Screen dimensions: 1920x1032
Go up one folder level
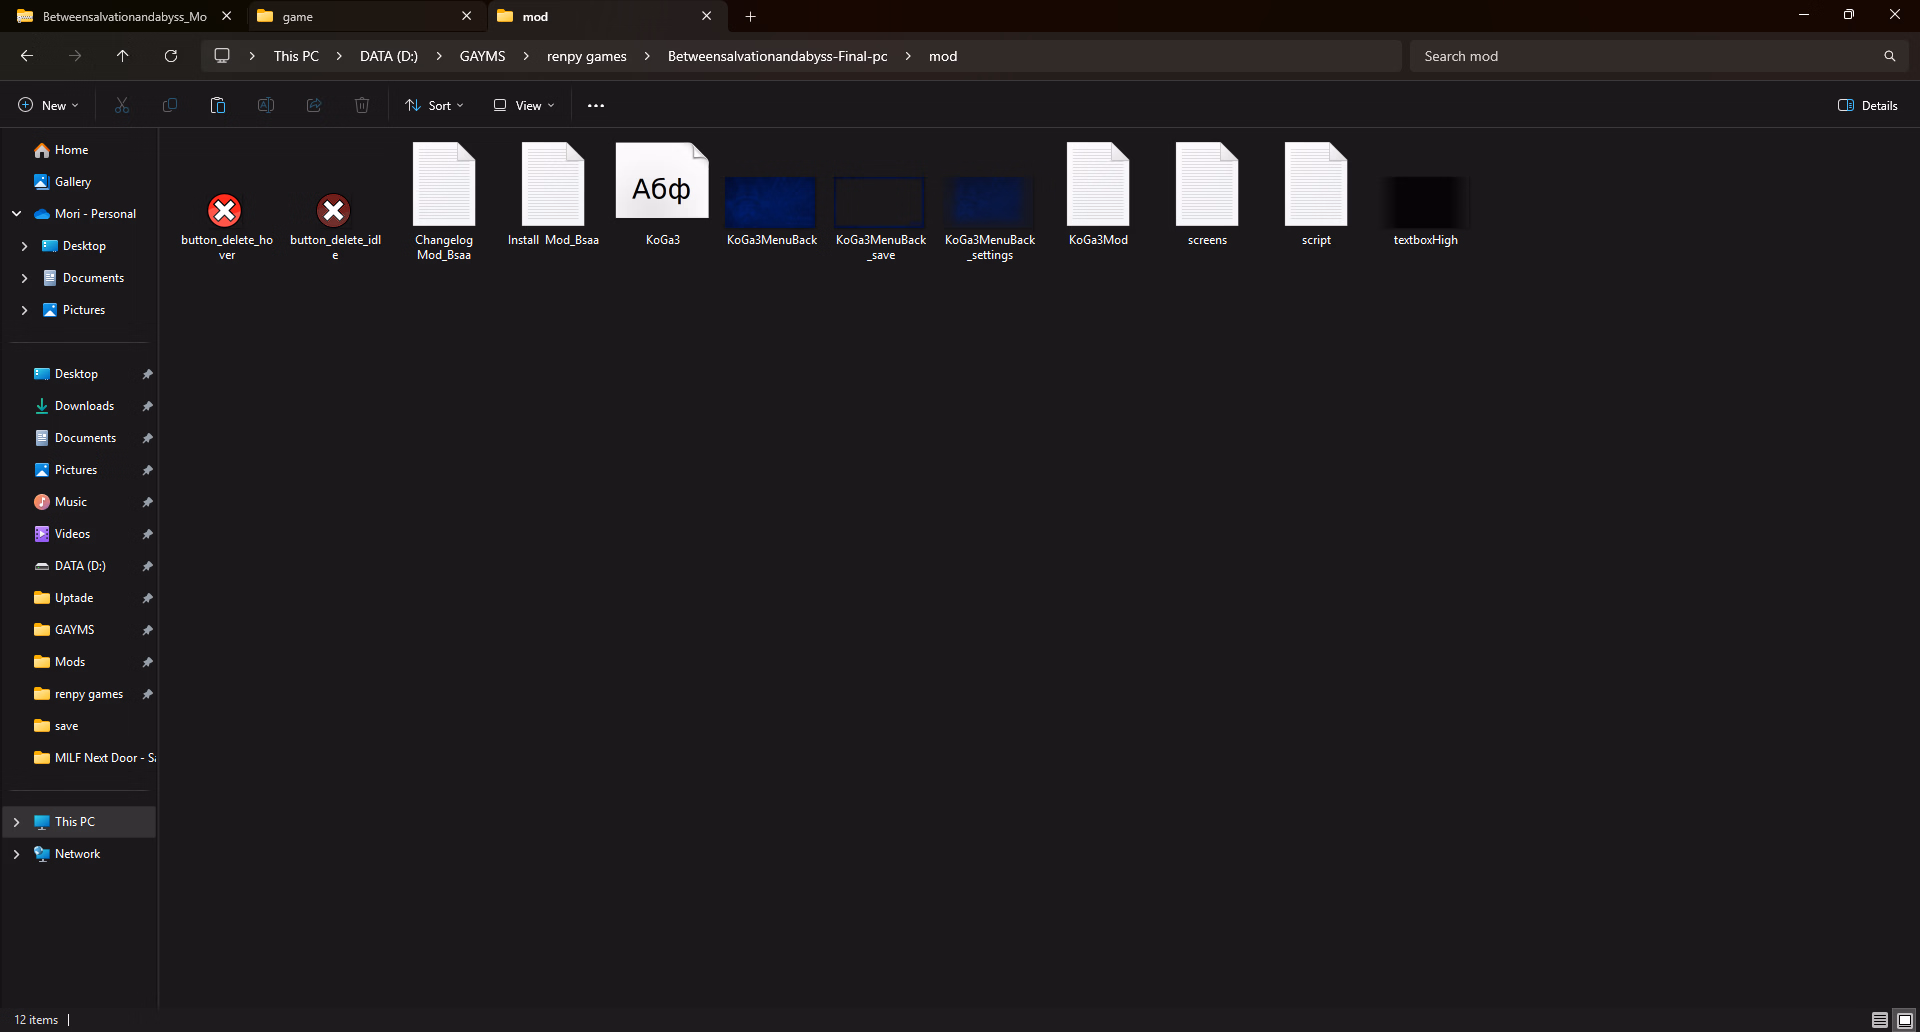pos(123,56)
